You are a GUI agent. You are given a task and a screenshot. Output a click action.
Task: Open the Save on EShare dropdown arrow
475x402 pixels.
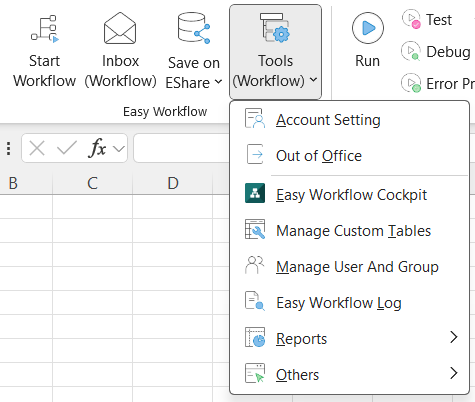click(x=218, y=81)
